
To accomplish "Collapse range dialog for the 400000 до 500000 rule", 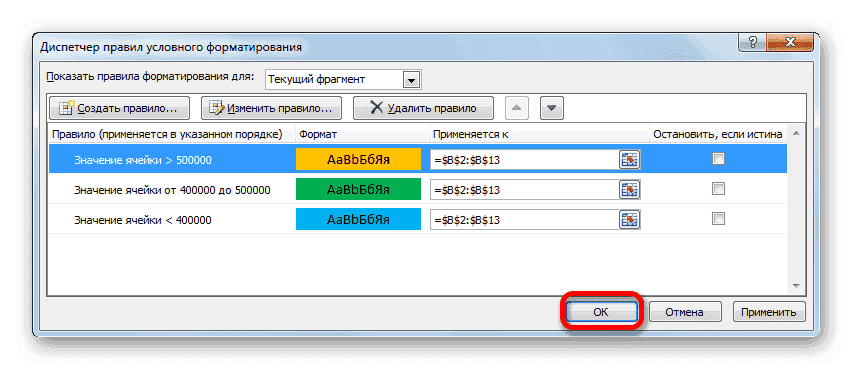I will pos(629,190).
